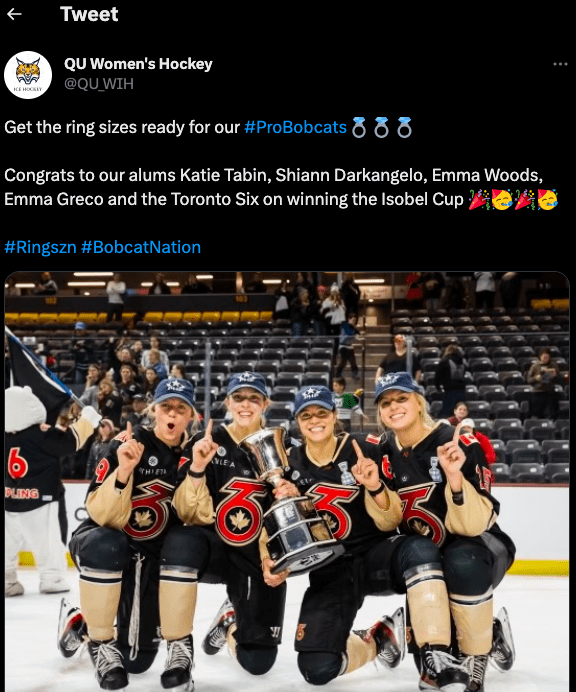
Task: Click the first partying face emoji
Action: click(x=502, y=199)
